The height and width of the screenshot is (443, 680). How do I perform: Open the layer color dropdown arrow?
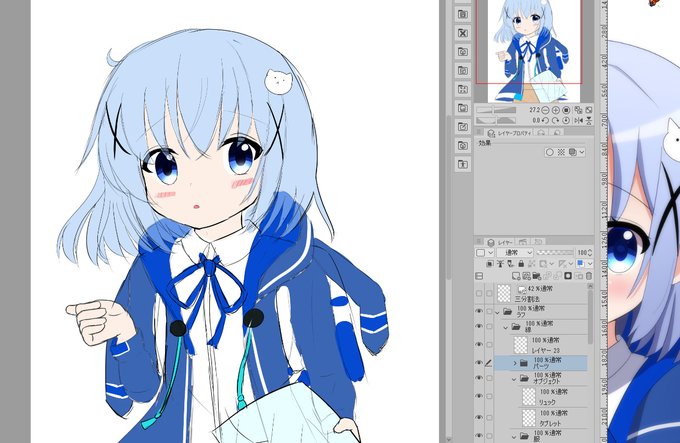590,264
